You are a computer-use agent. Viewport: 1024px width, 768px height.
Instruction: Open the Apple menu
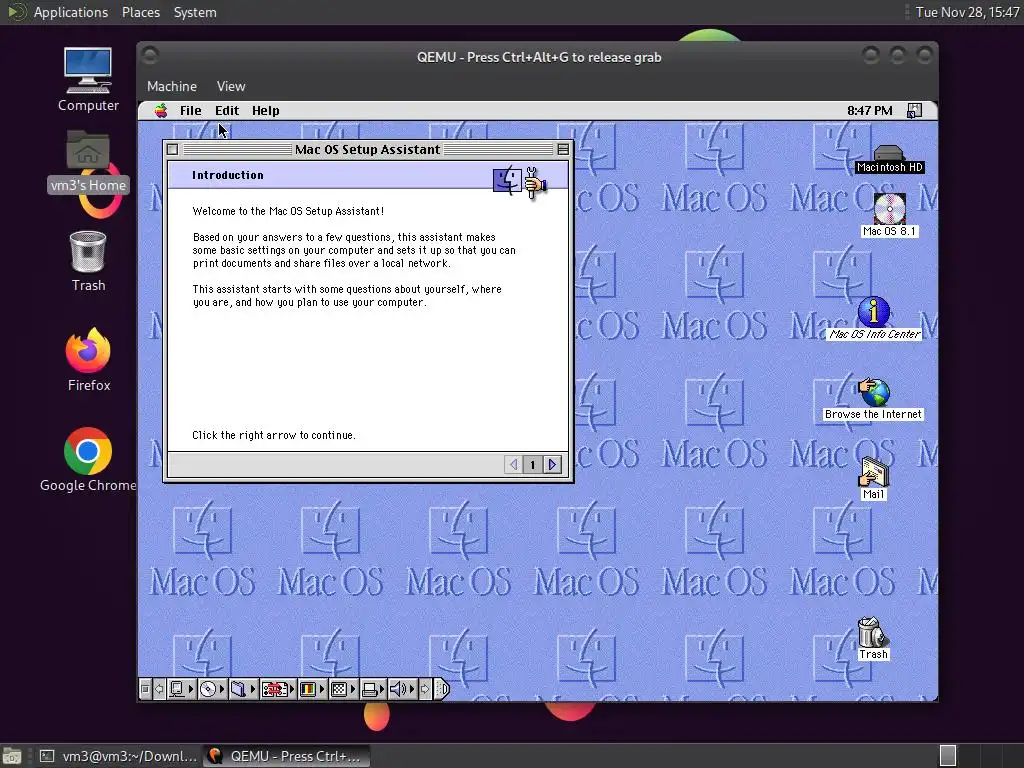(x=161, y=111)
